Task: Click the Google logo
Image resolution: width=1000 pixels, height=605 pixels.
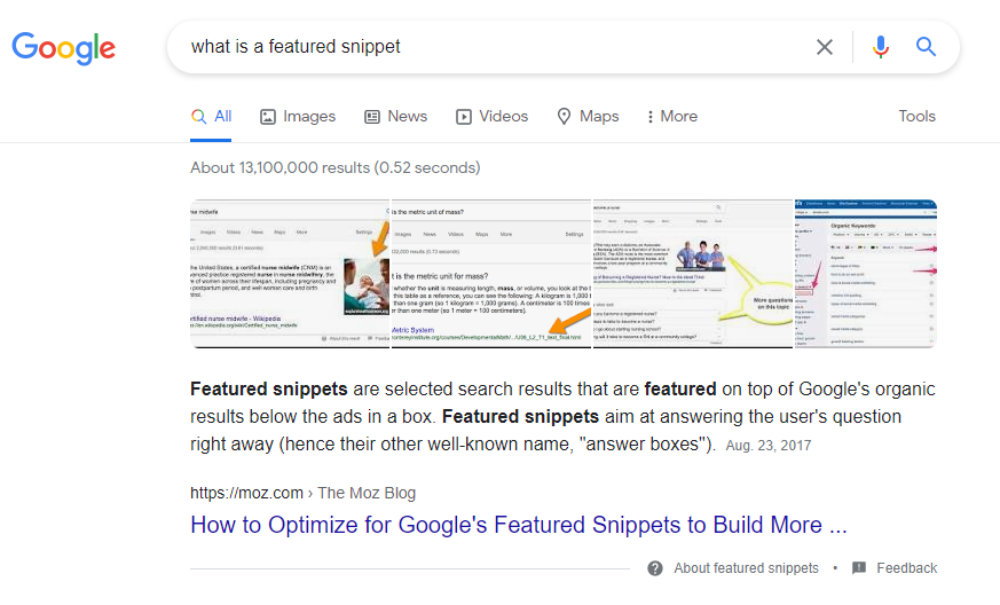Action: [x=64, y=48]
